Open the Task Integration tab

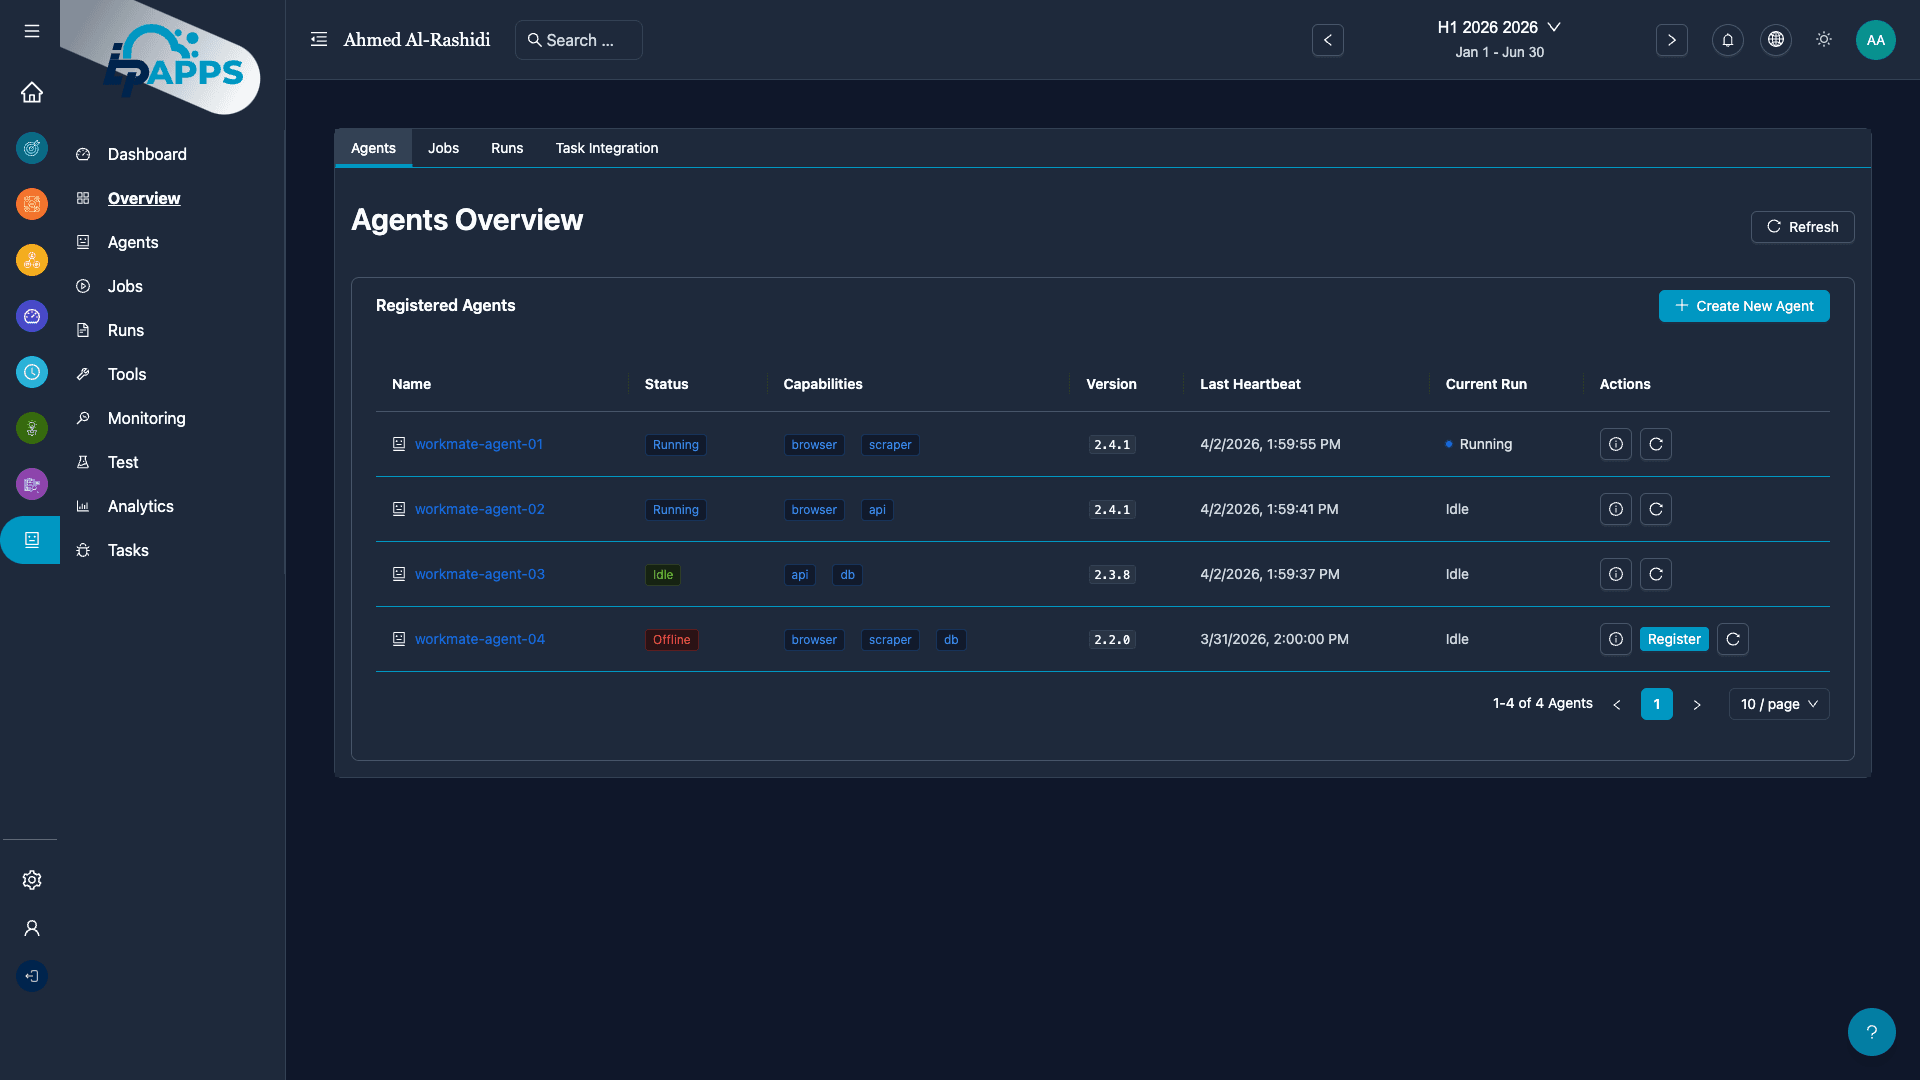pos(606,148)
